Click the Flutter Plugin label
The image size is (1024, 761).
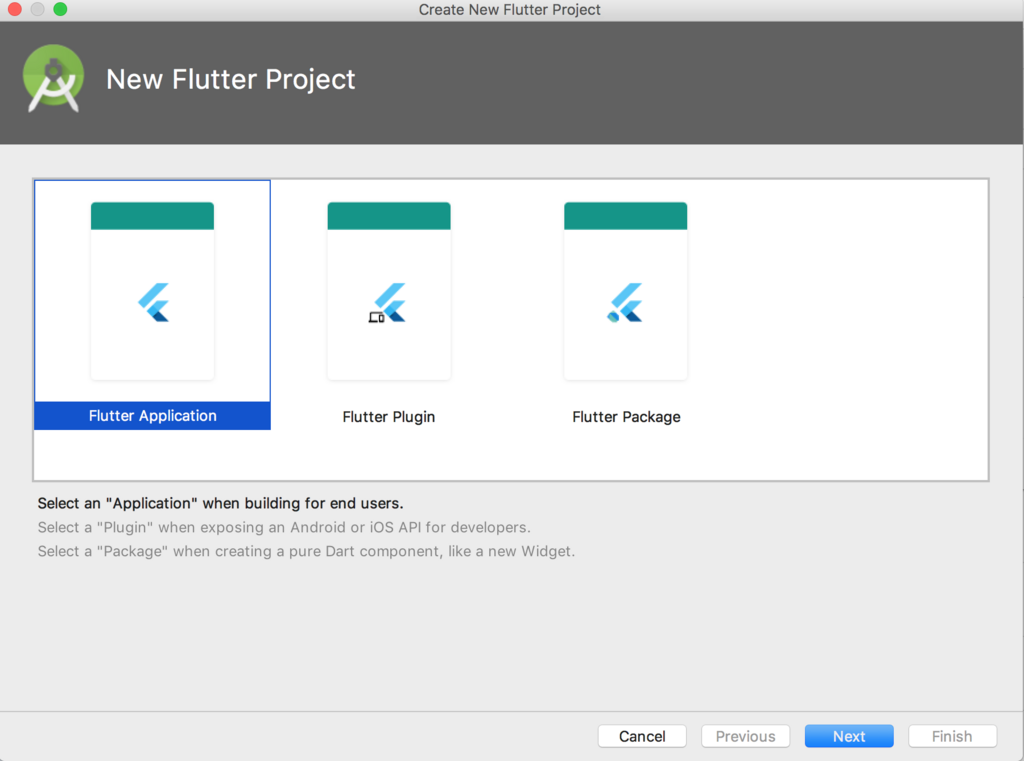(x=389, y=417)
